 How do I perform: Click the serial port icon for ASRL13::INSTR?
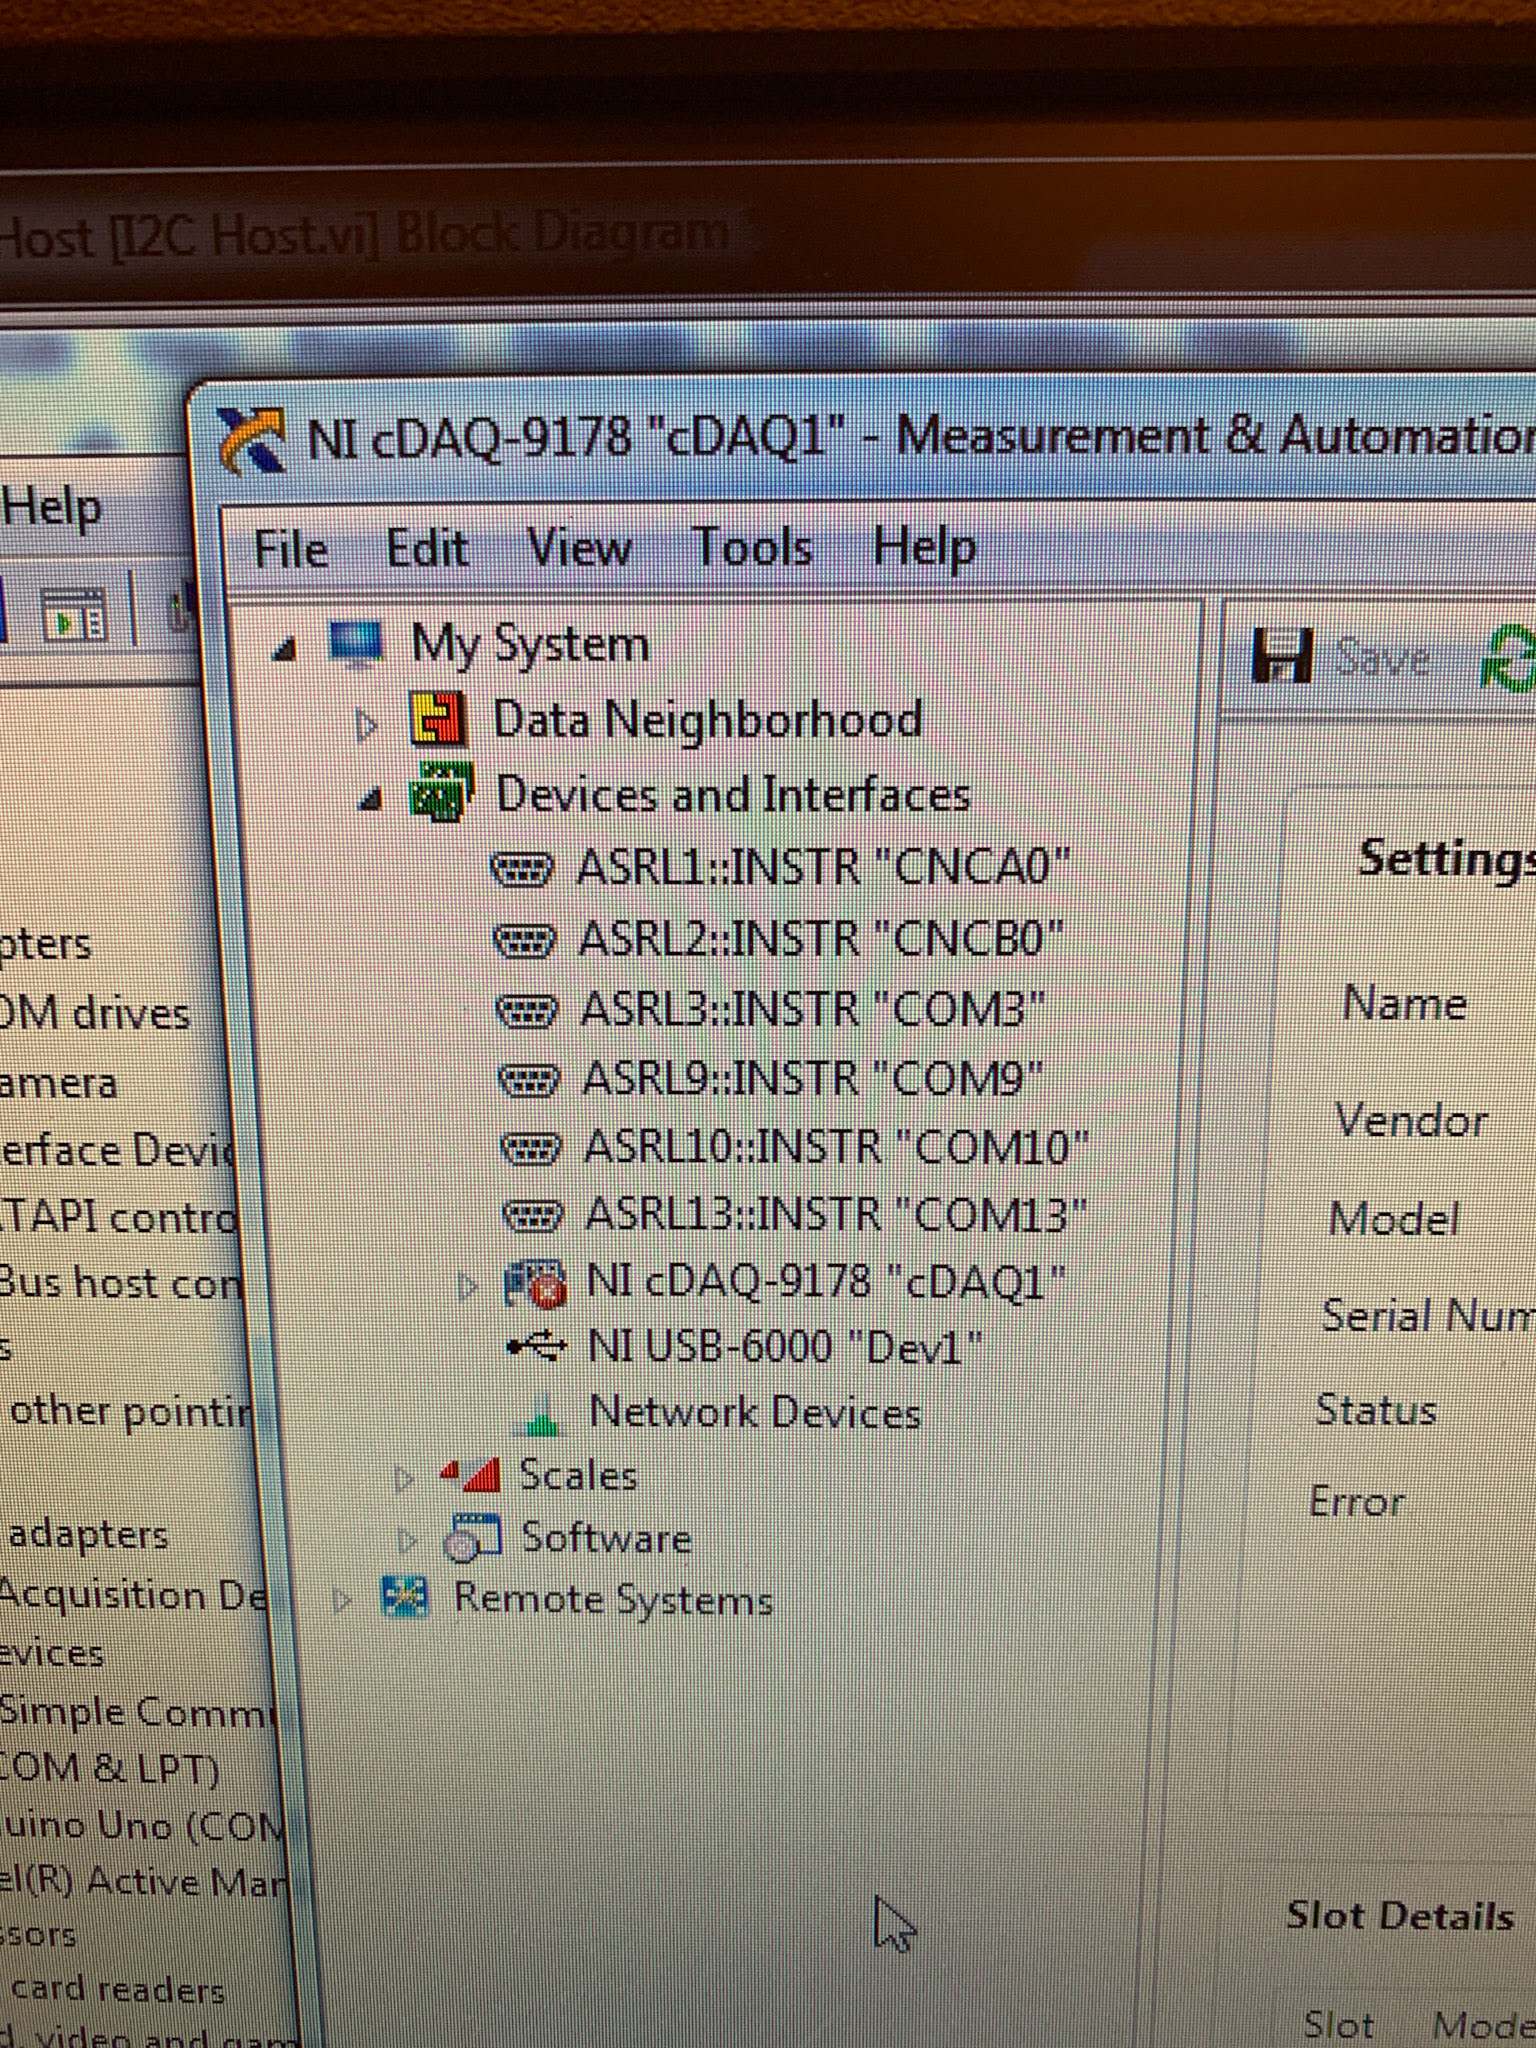click(x=533, y=1217)
